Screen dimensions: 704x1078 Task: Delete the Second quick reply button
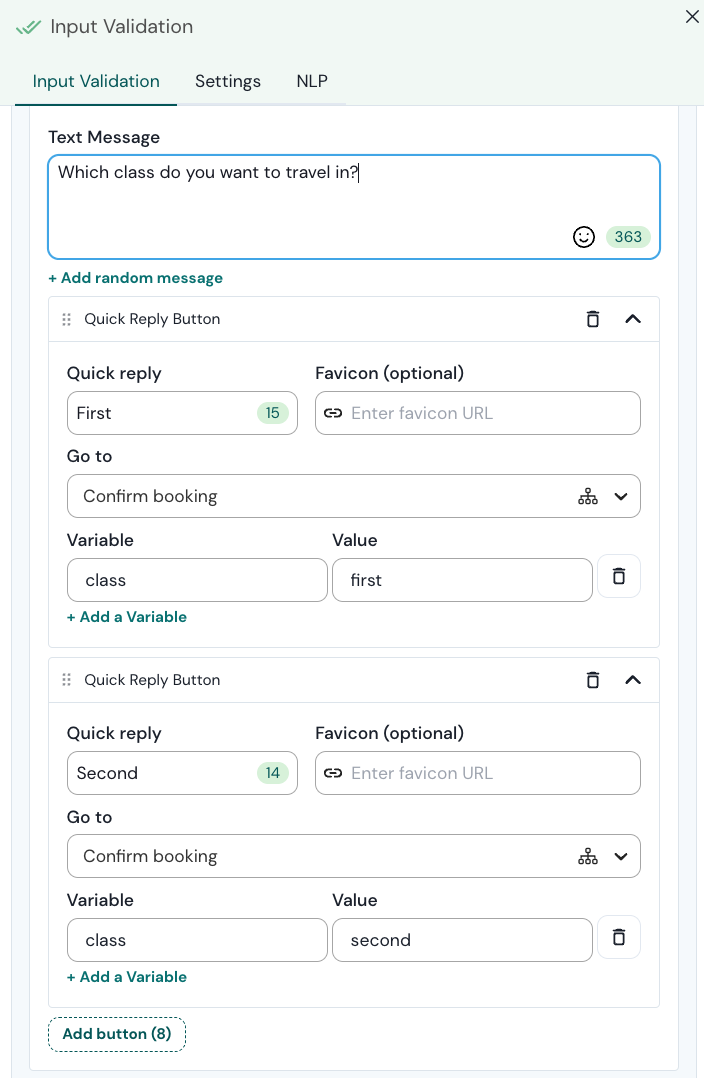coord(593,680)
